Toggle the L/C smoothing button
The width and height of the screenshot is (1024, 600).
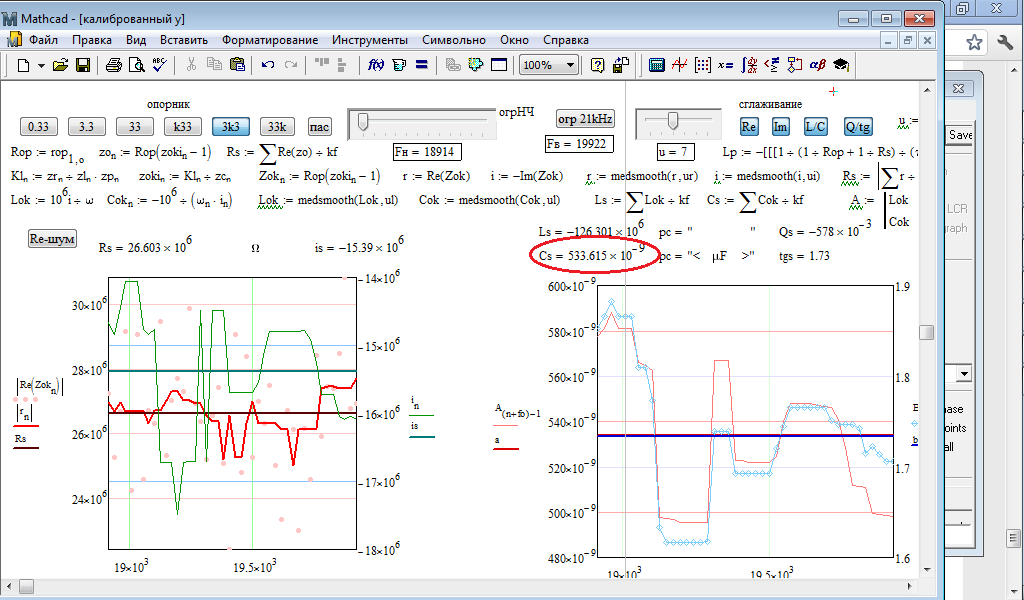pyautogui.click(x=815, y=126)
